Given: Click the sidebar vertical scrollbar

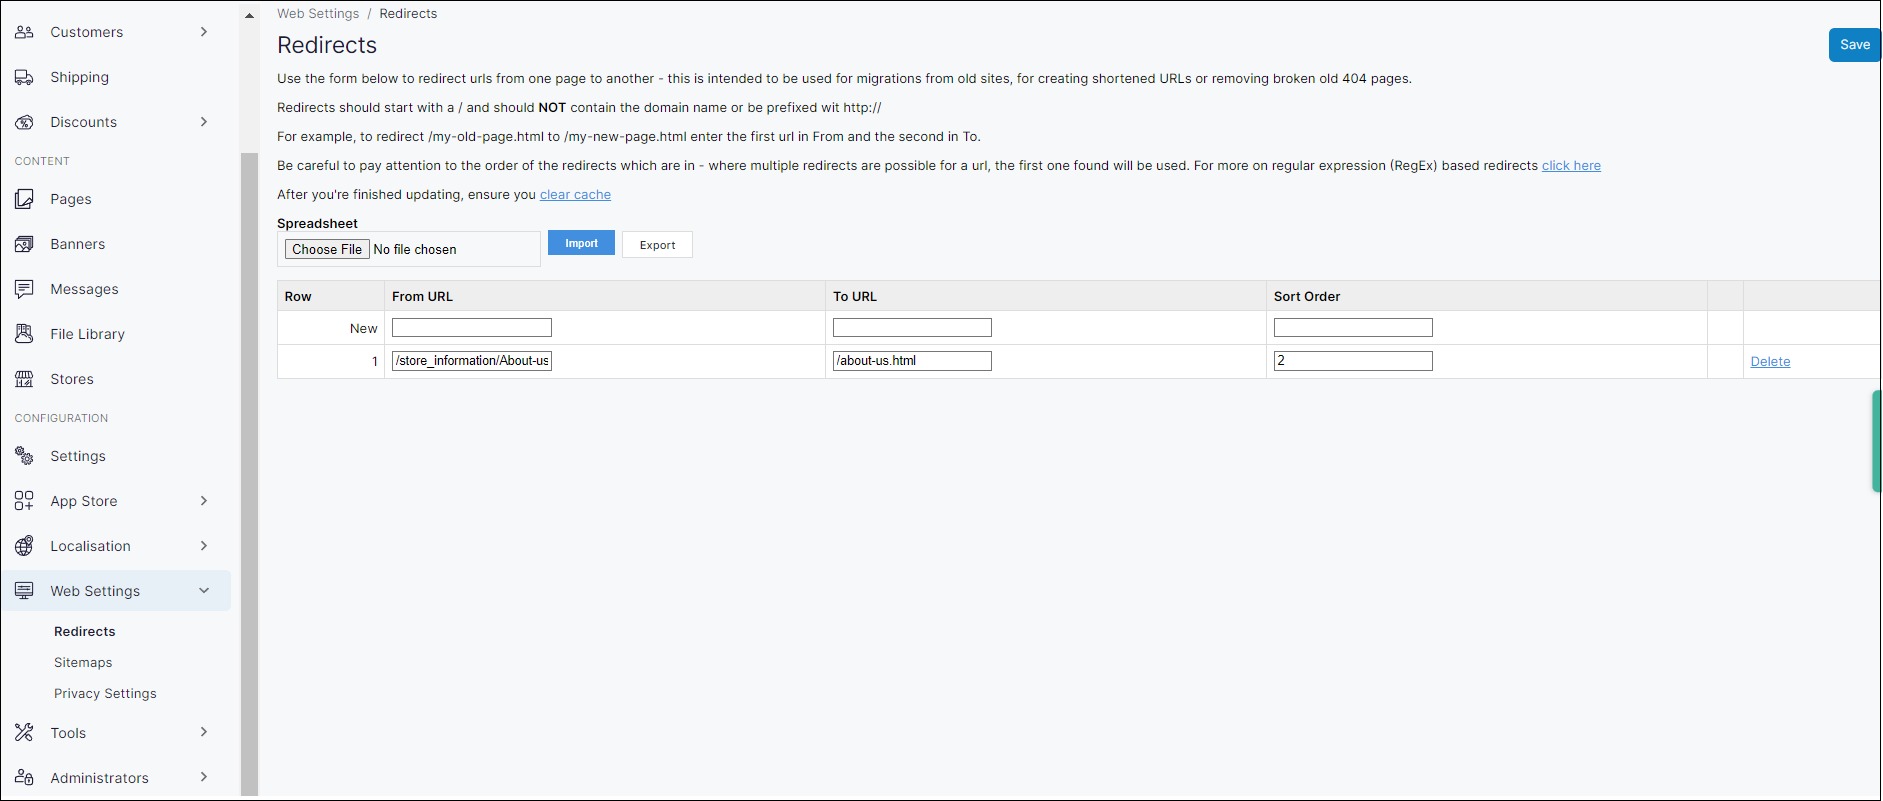Looking at the screenshot, I should pyautogui.click(x=249, y=470).
